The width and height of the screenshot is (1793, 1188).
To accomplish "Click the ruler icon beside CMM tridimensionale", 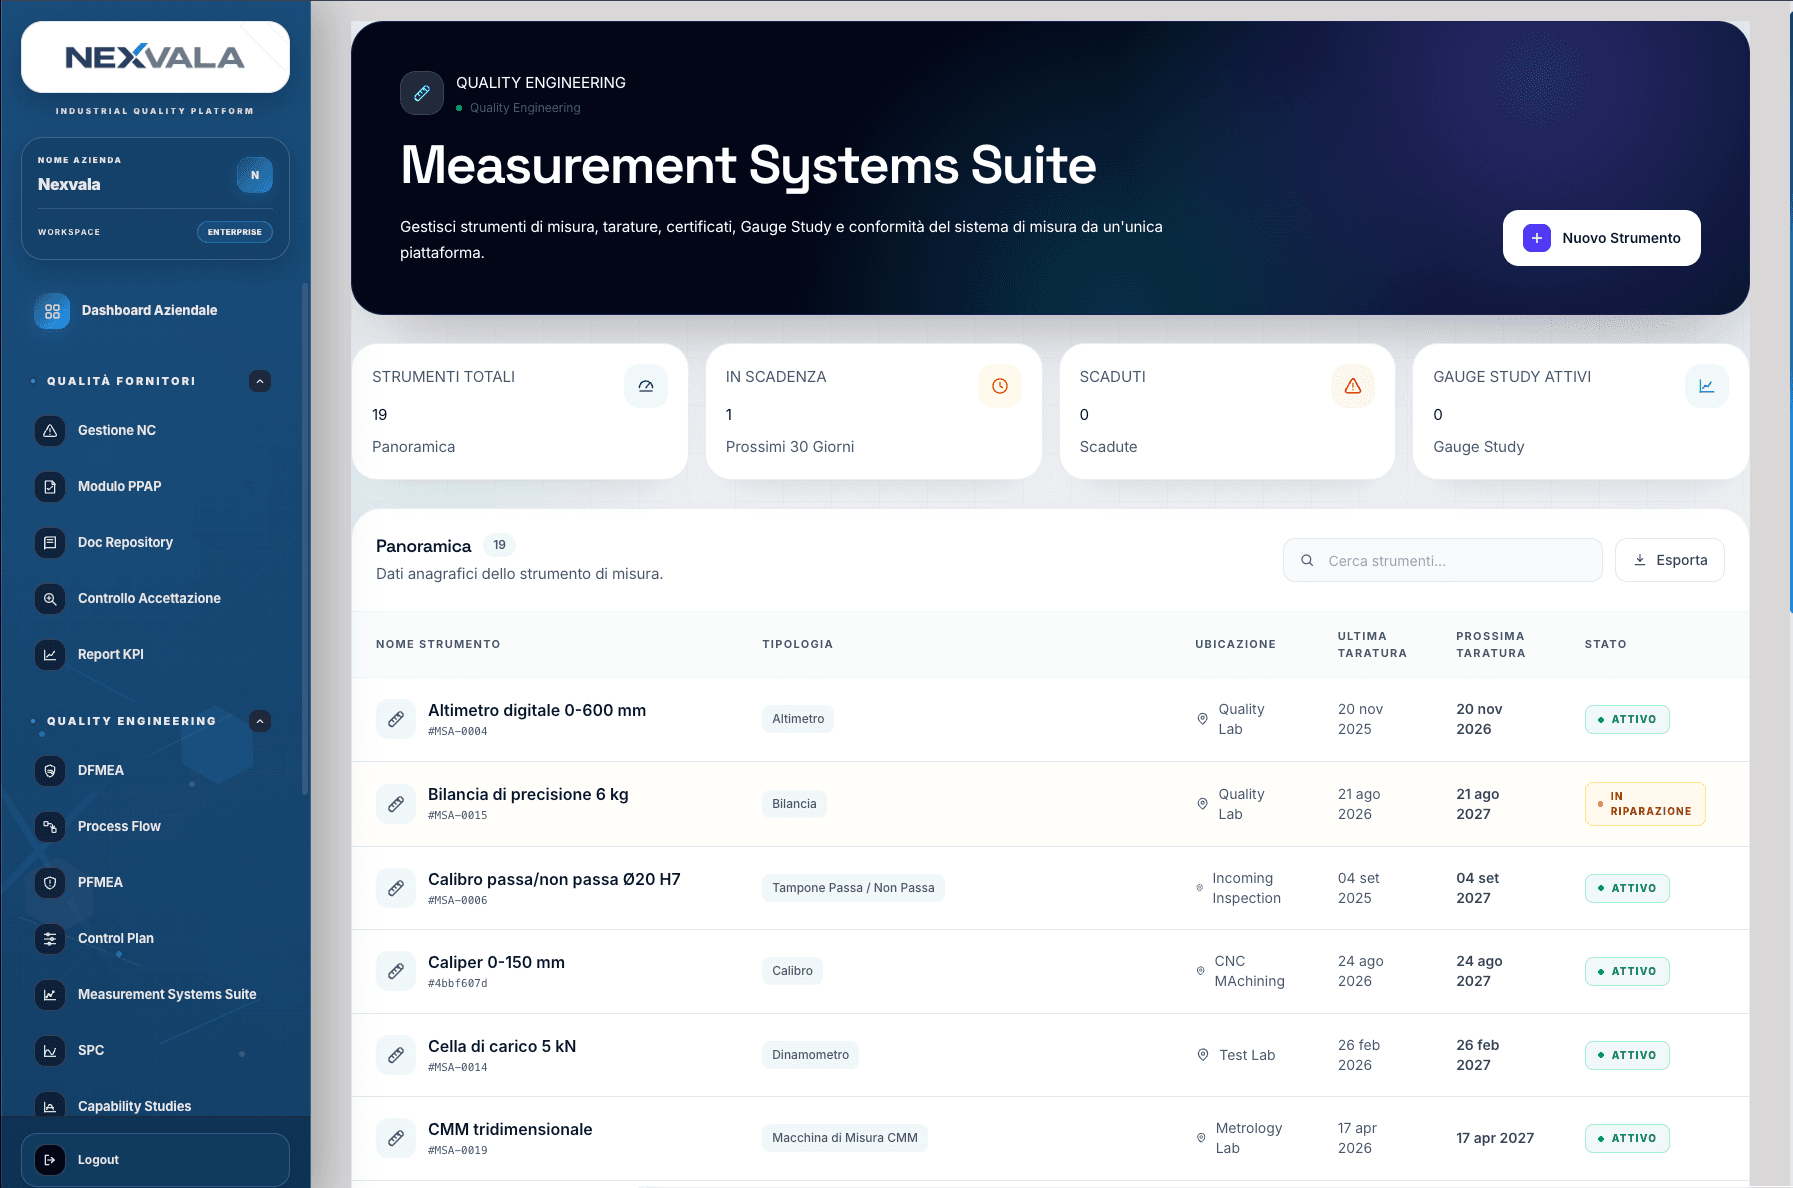I will (x=396, y=1138).
